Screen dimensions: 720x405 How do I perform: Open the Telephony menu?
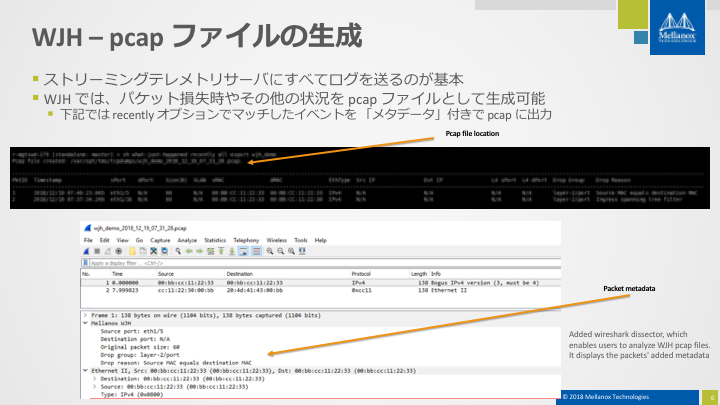point(246,240)
